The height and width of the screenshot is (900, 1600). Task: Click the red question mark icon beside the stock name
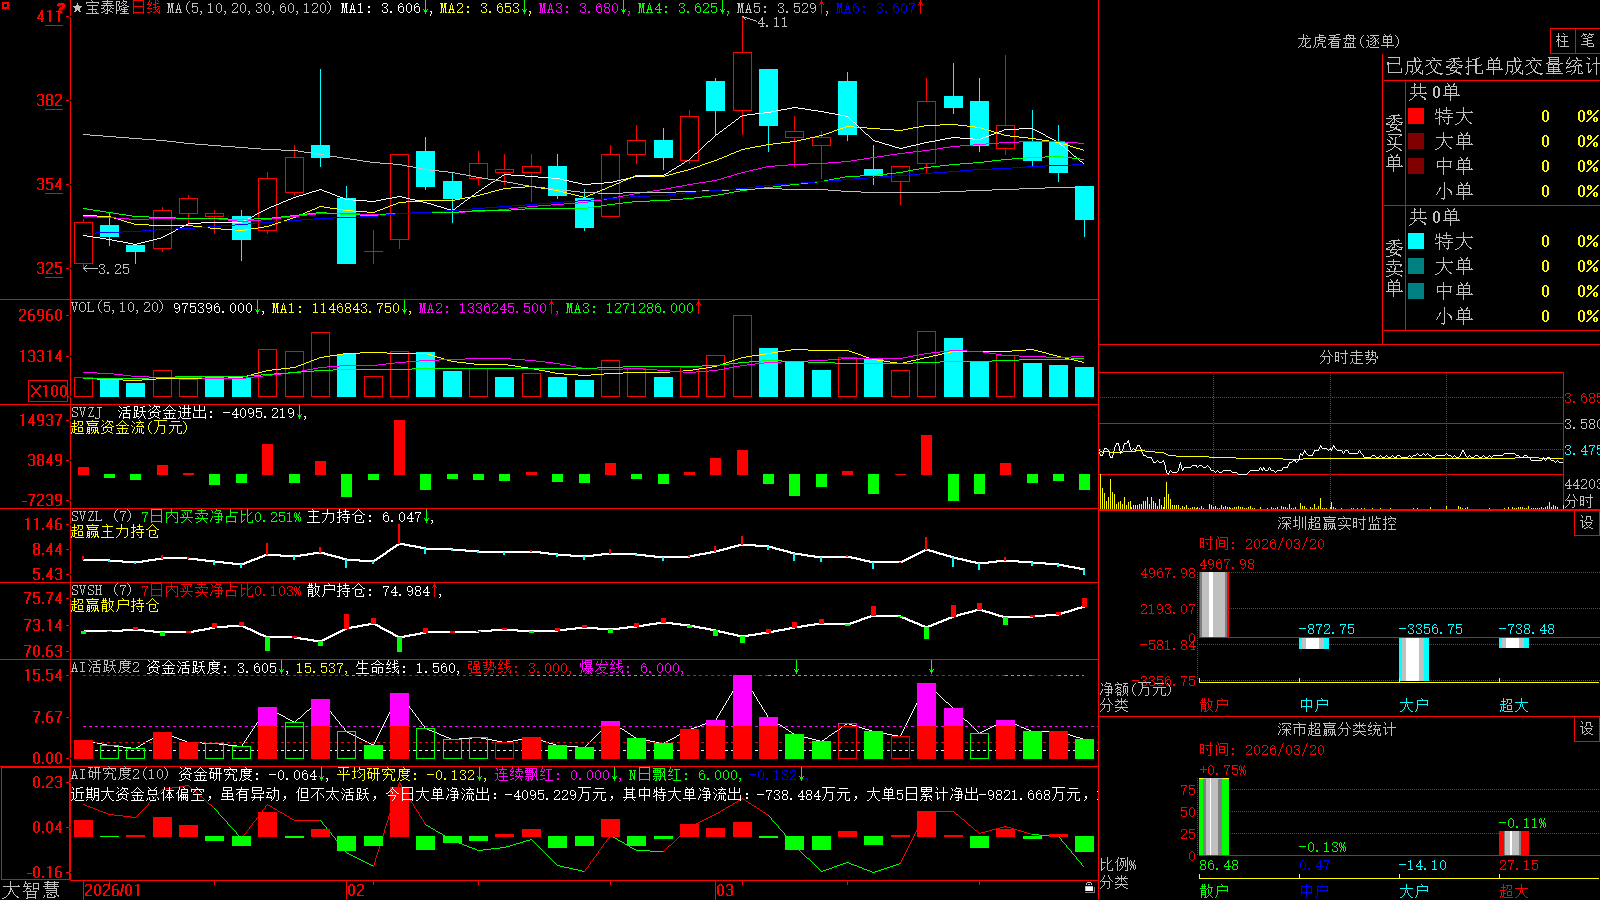point(62,9)
